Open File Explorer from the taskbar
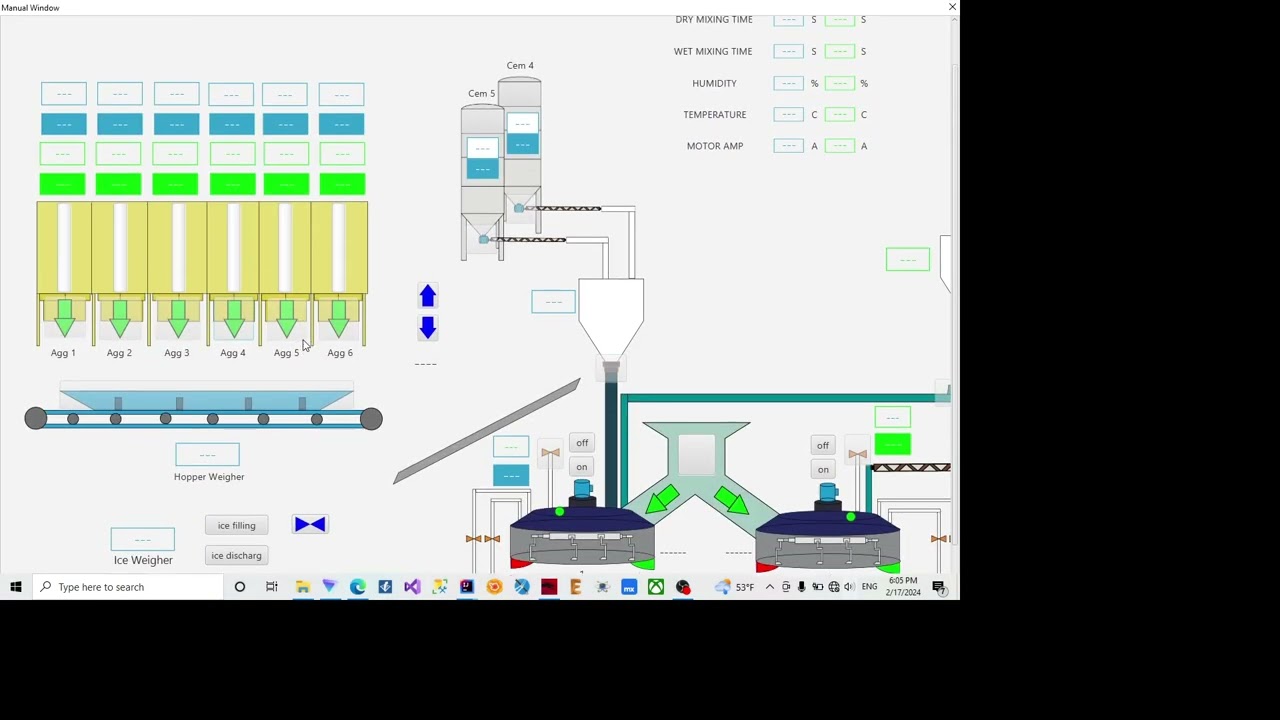 tap(302, 587)
